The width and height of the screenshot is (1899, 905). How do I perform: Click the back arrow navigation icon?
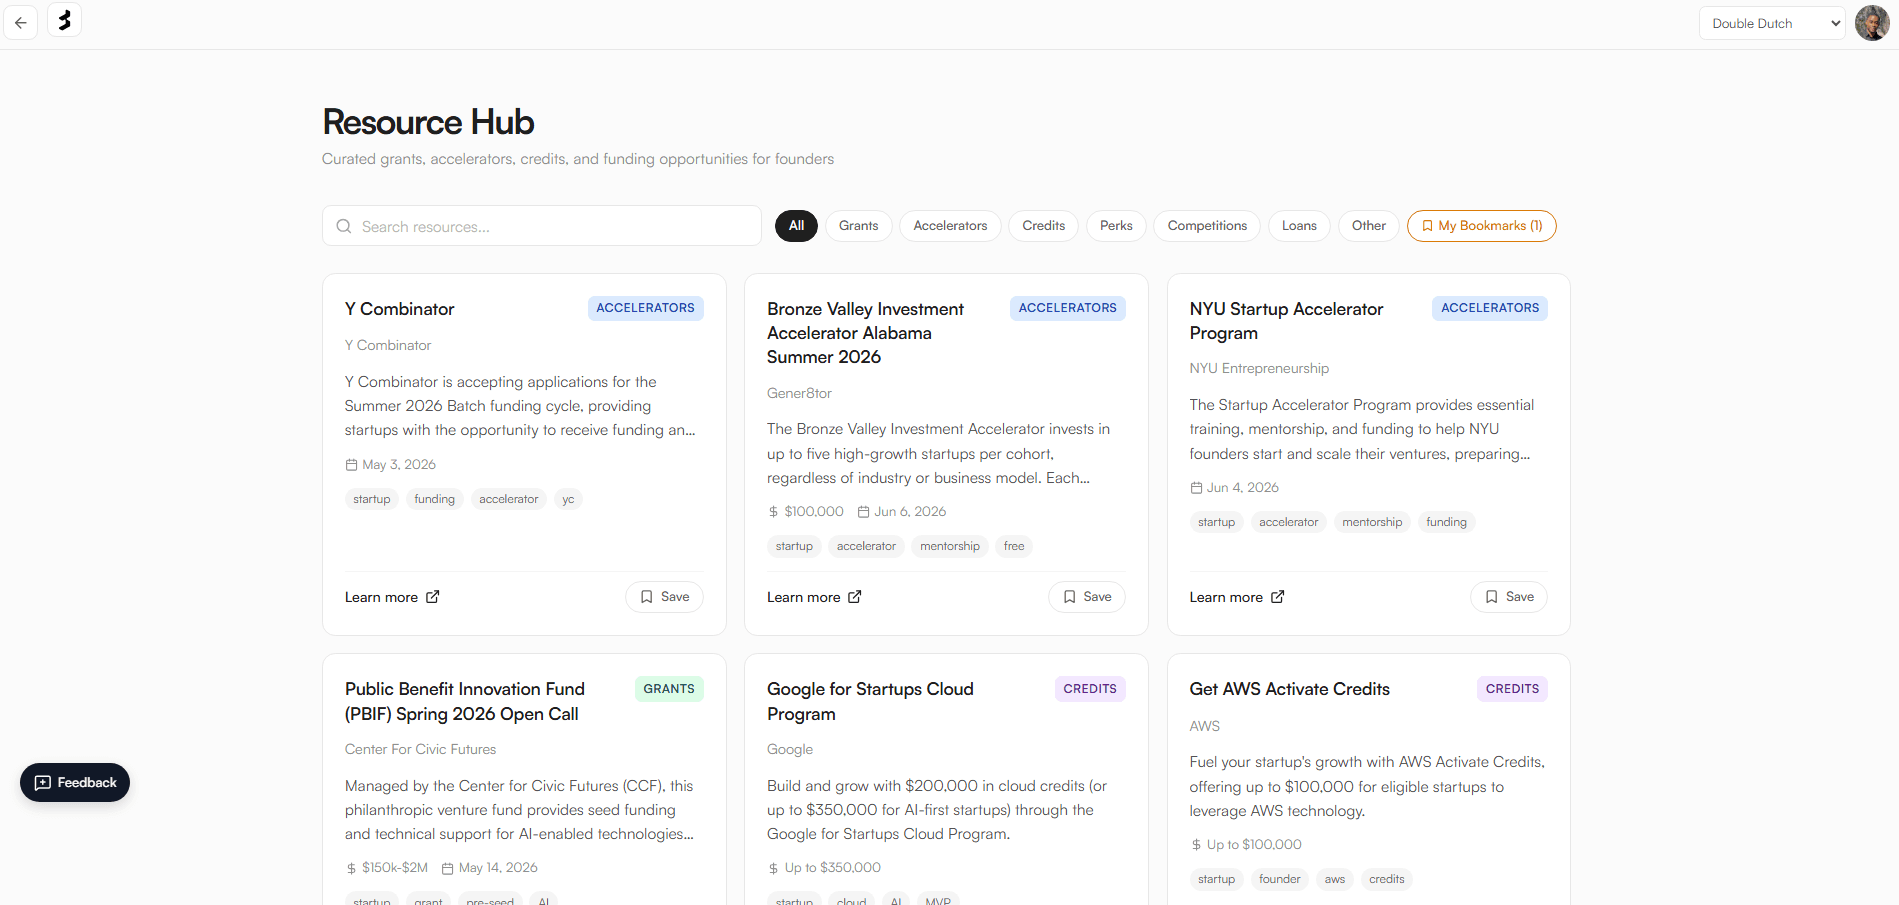21,22
